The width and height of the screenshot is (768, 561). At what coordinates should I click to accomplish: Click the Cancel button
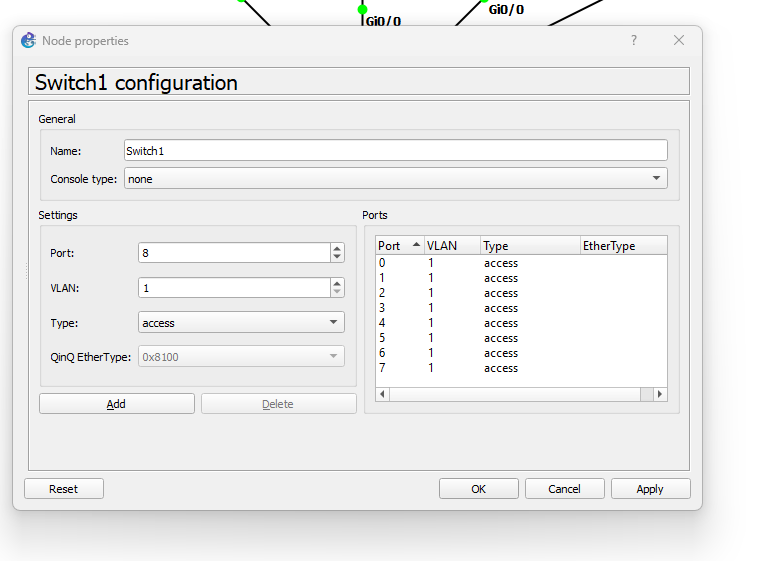tap(565, 488)
